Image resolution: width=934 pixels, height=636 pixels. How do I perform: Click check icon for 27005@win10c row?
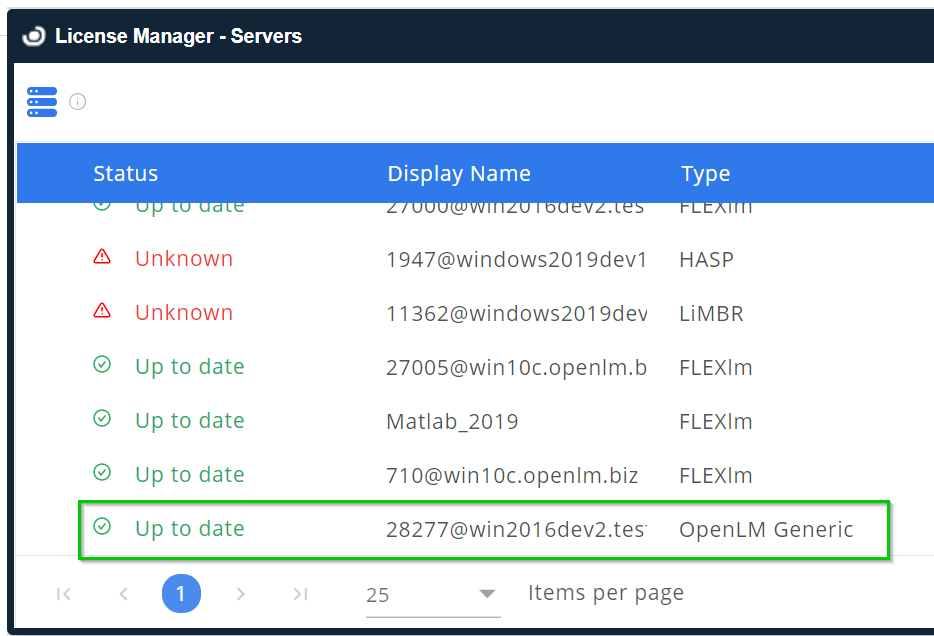tap(102, 366)
